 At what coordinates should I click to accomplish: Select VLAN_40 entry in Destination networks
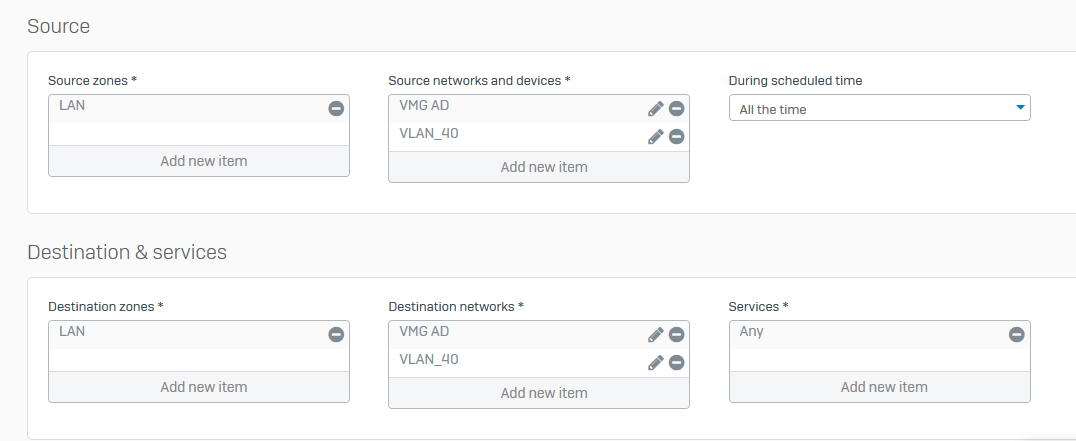500,360
